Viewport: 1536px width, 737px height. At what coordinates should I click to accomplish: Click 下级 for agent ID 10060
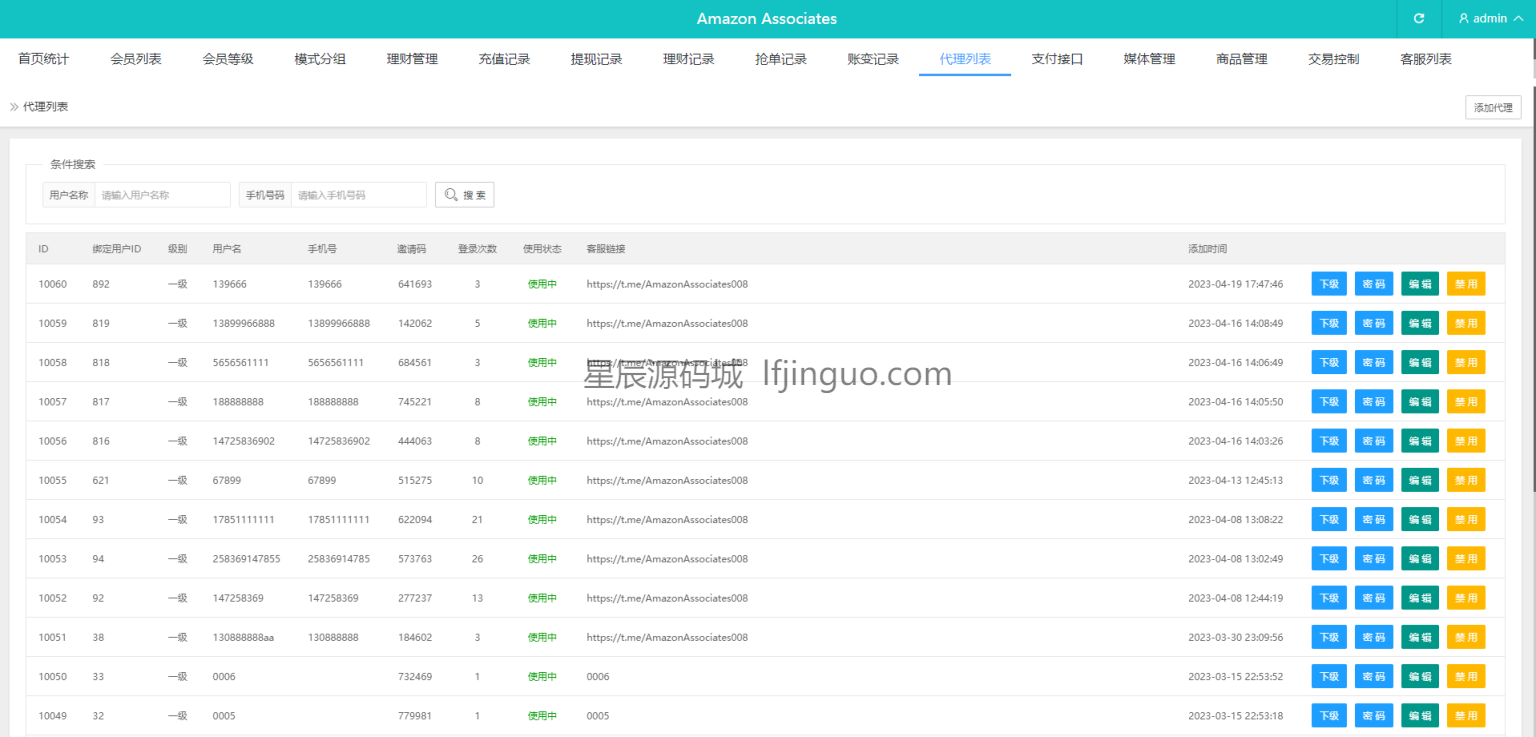click(x=1329, y=284)
